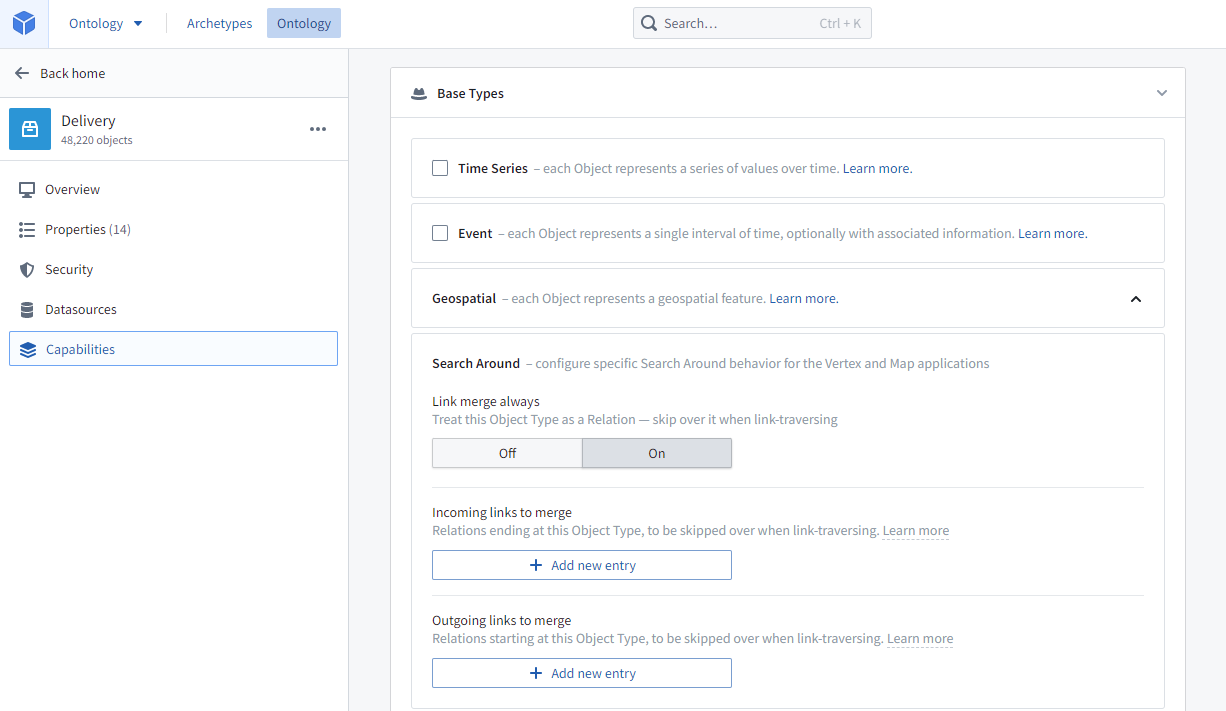This screenshot has height=711, width=1226.
Task: Click the back arrow icon beside Back home
Action: click(22, 73)
